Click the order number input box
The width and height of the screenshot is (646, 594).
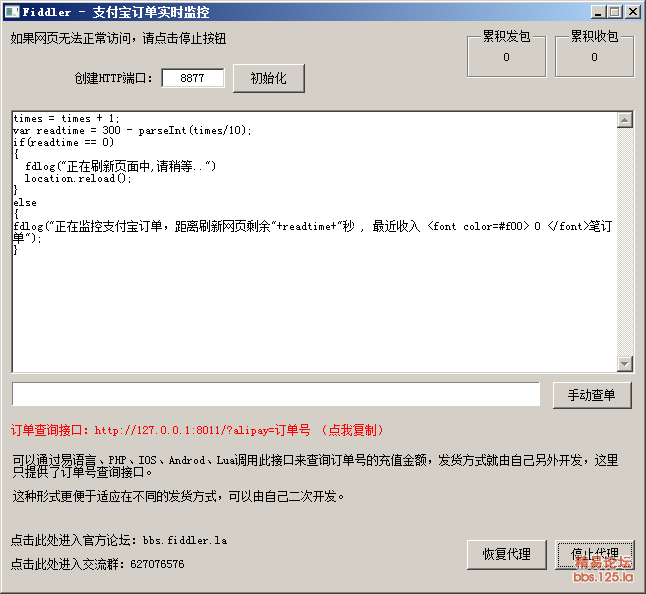coord(276,394)
